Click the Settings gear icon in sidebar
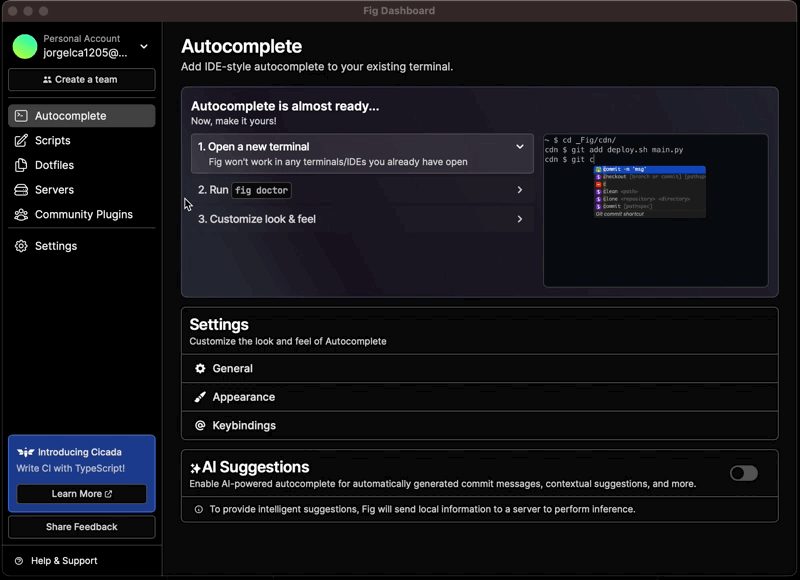Screen dimensions: 800x580 pos(21,246)
